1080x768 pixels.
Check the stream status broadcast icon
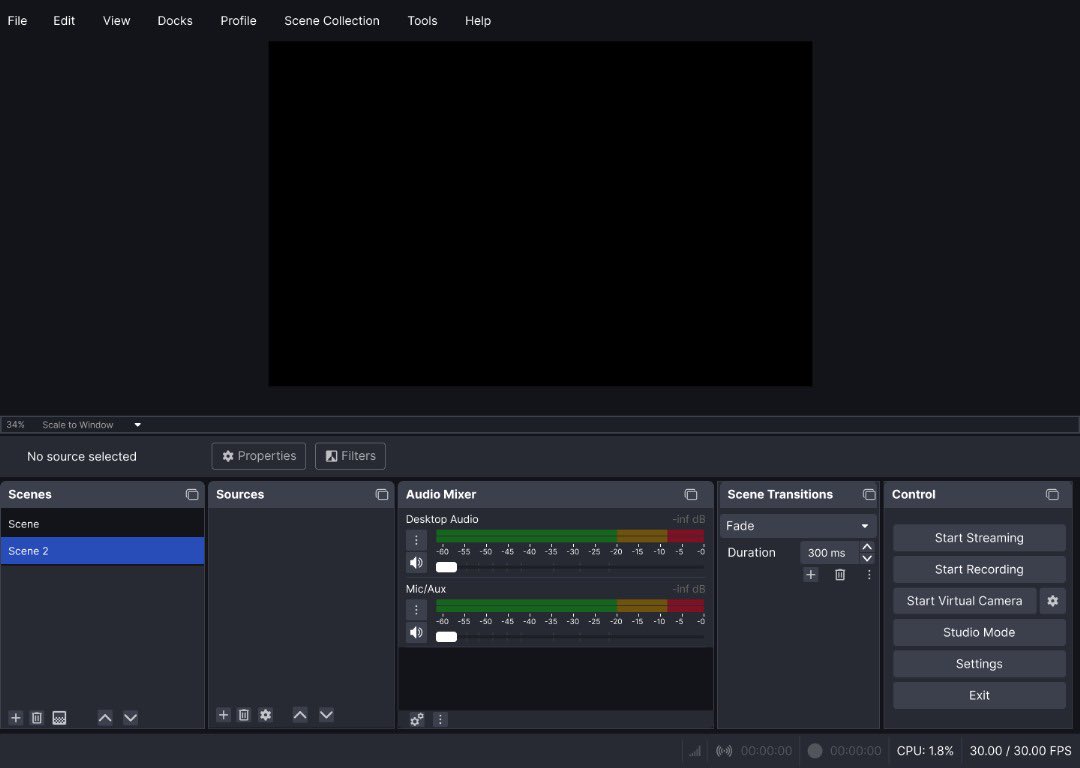pos(724,751)
